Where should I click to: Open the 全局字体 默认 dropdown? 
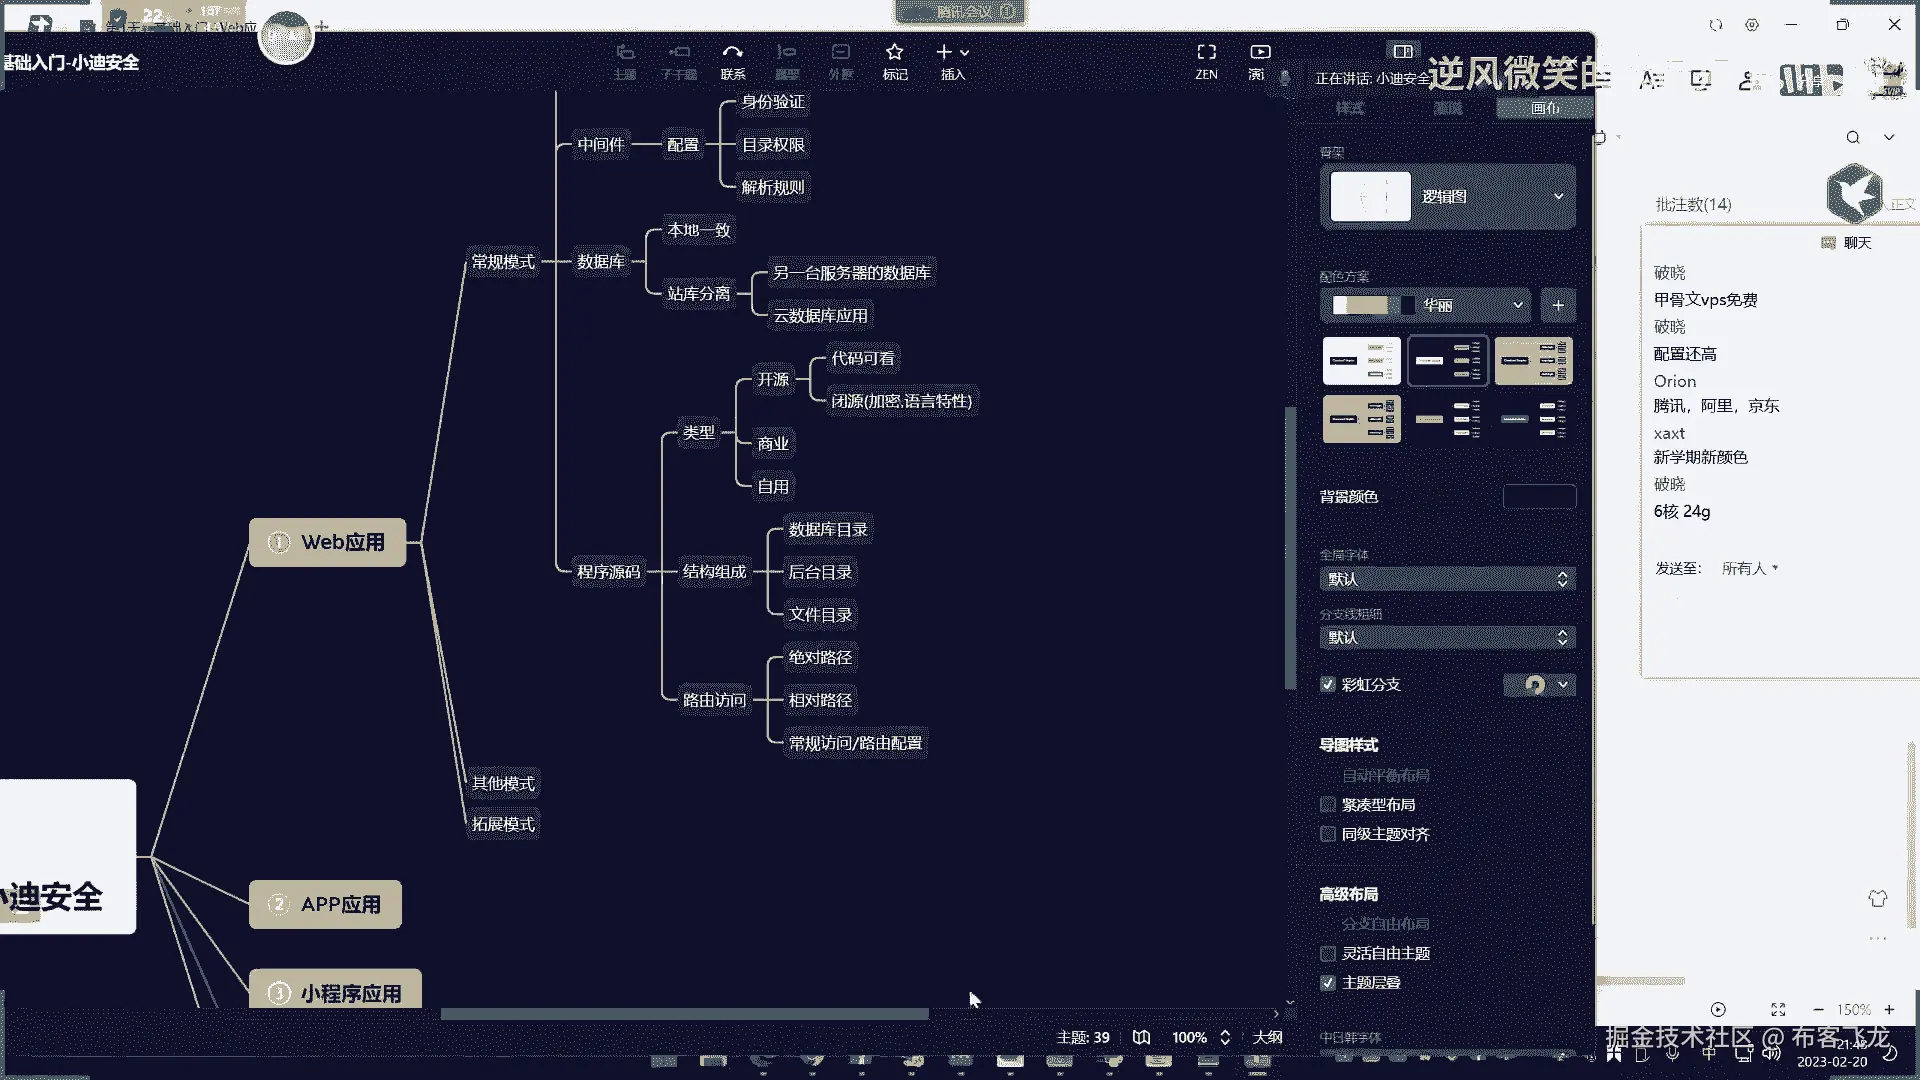pyautogui.click(x=1447, y=579)
